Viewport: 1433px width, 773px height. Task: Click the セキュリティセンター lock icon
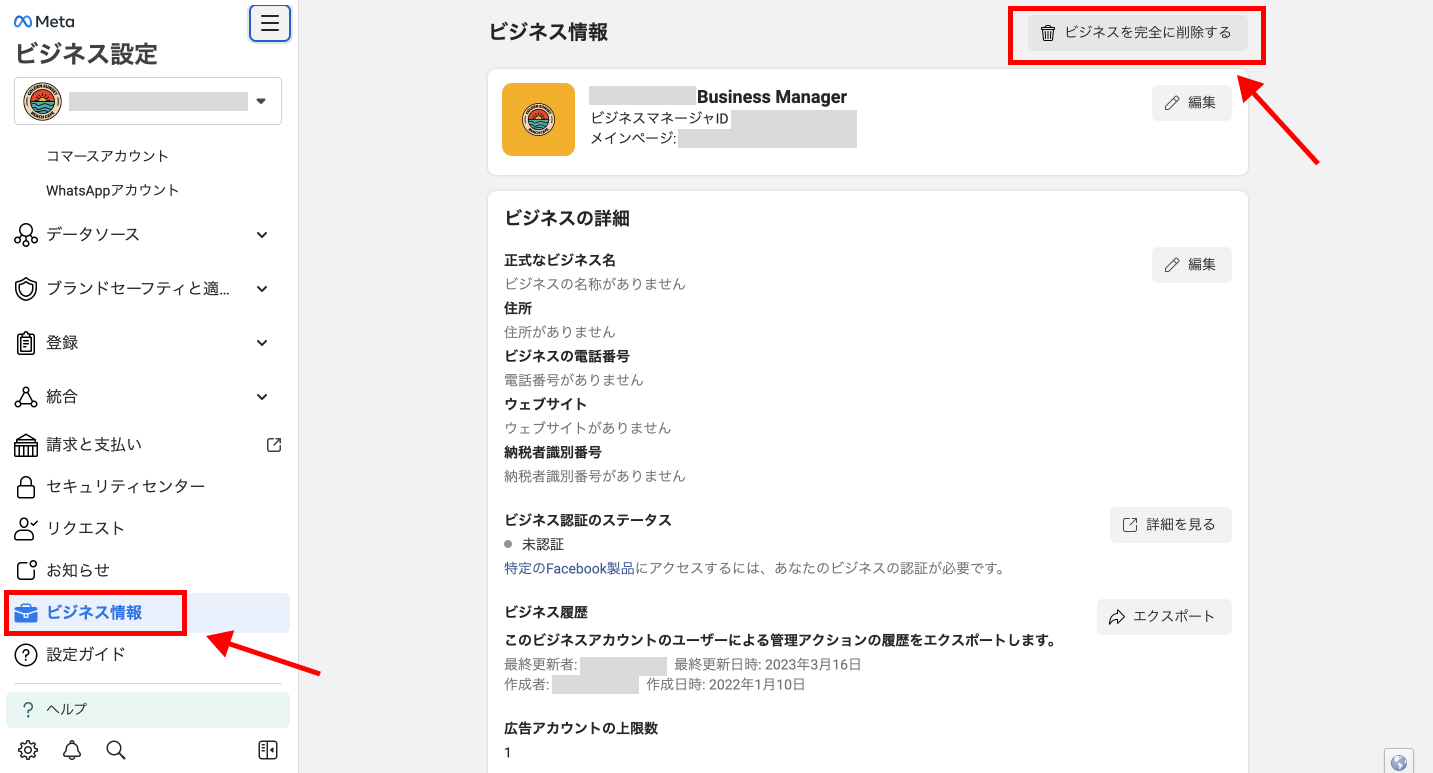click(26, 487)
